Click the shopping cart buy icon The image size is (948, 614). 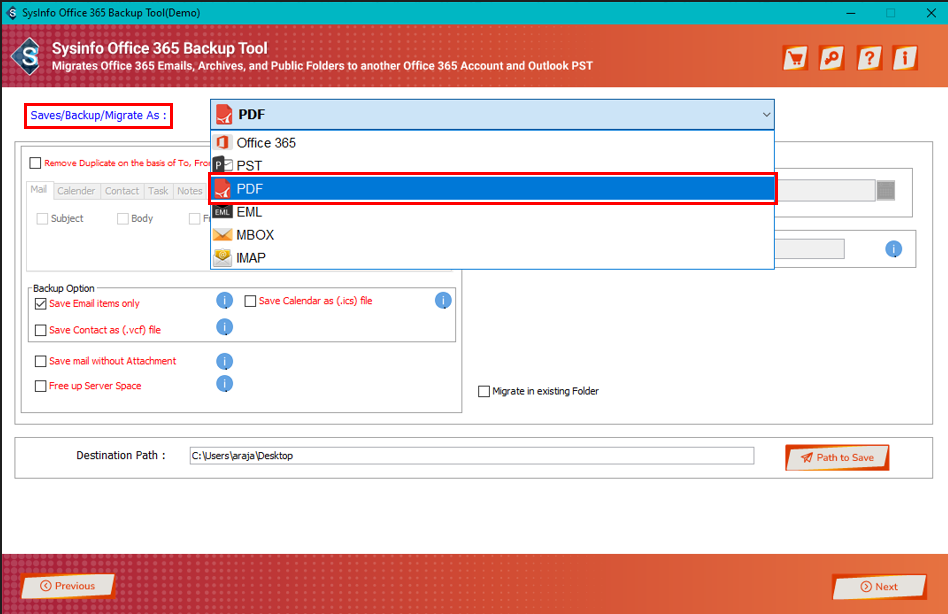click(x=795, y=58)
